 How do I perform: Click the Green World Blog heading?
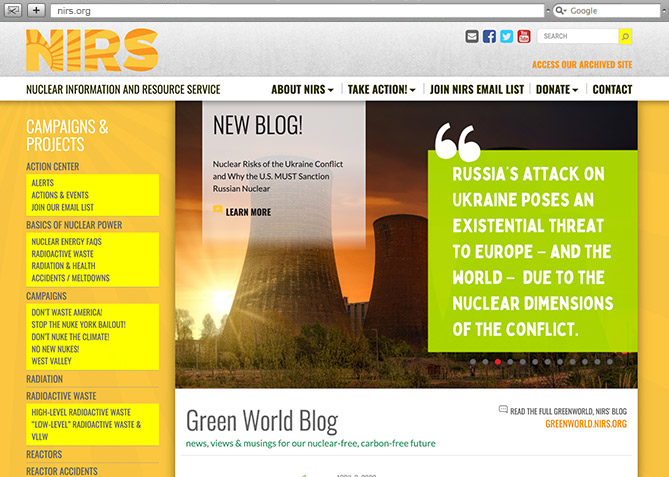click(262, 421)
